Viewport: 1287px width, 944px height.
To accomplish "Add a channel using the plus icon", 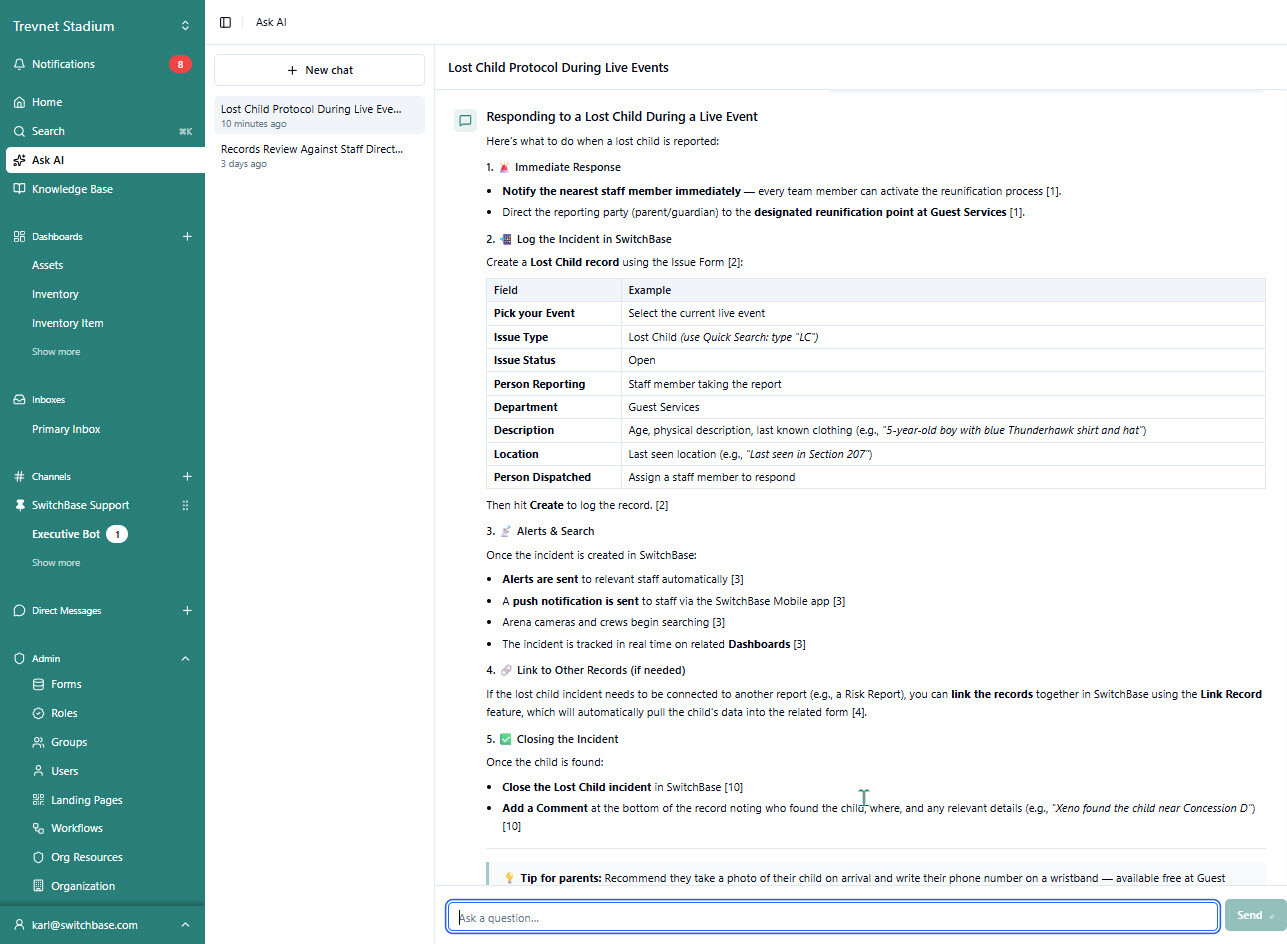I will (x=186, y=477).
